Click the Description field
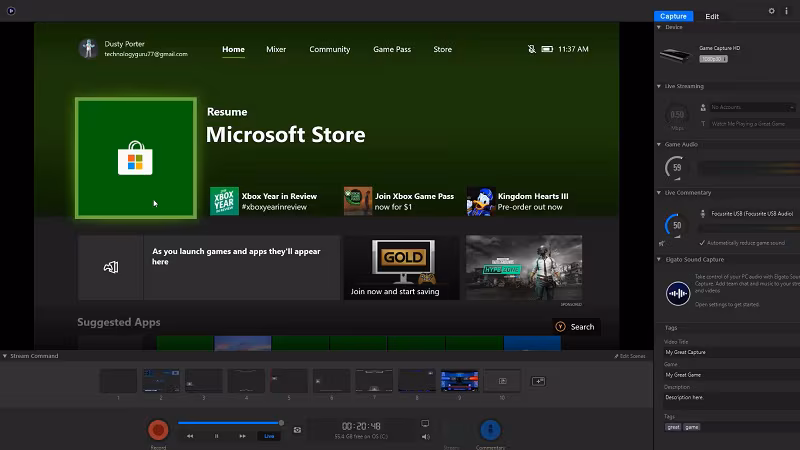The image size is (800, 450). [x=732, y=401]
